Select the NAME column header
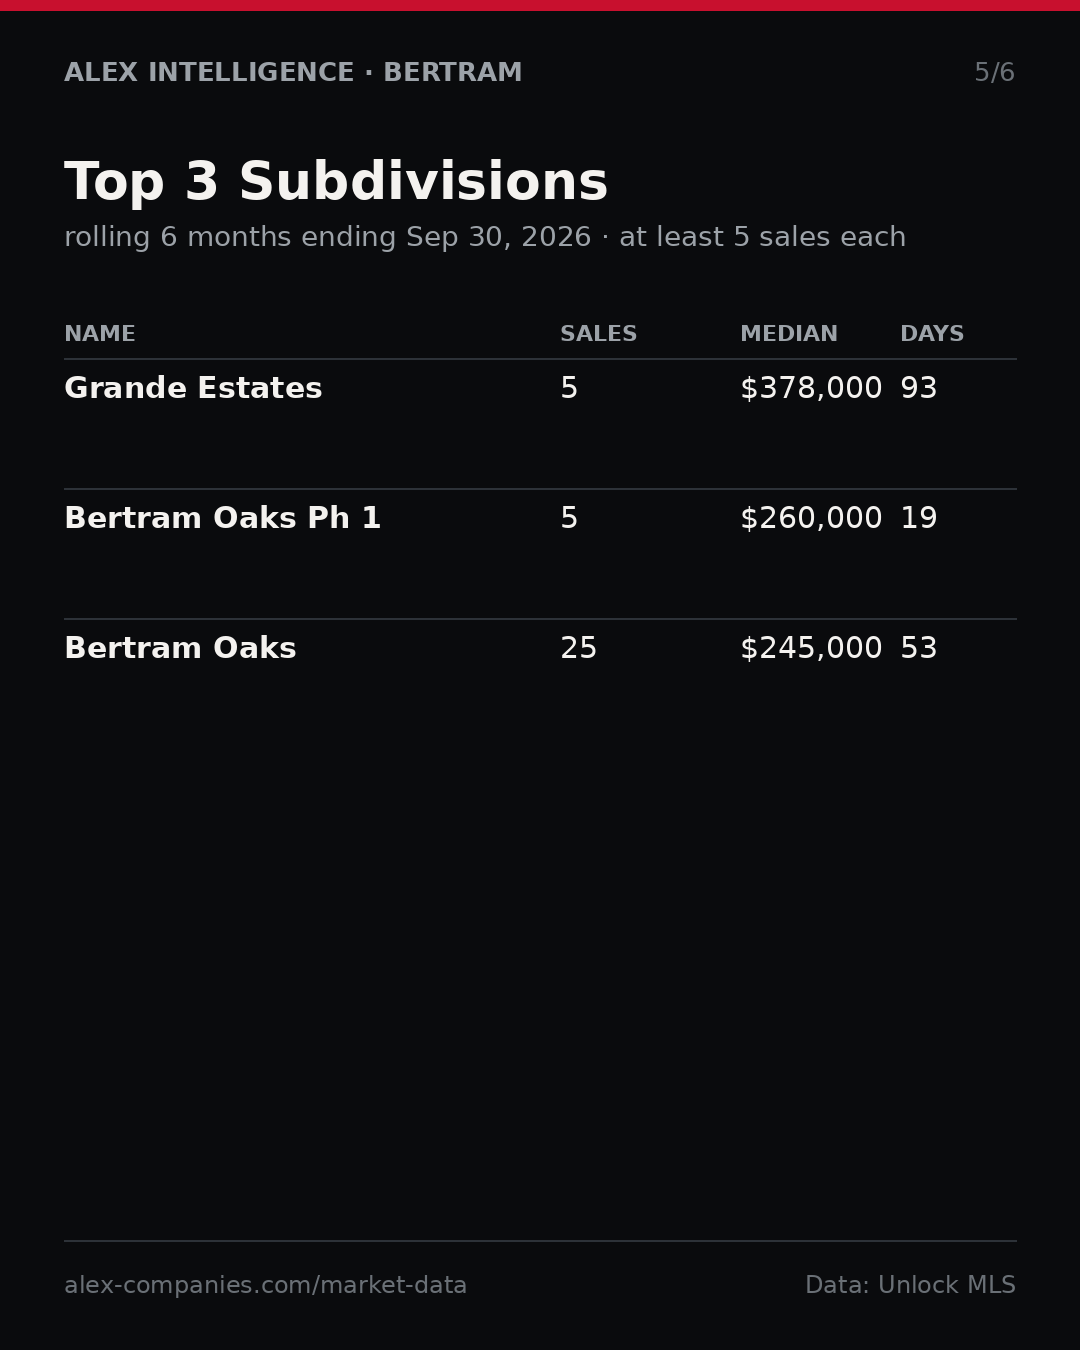 tap(100, 335)
